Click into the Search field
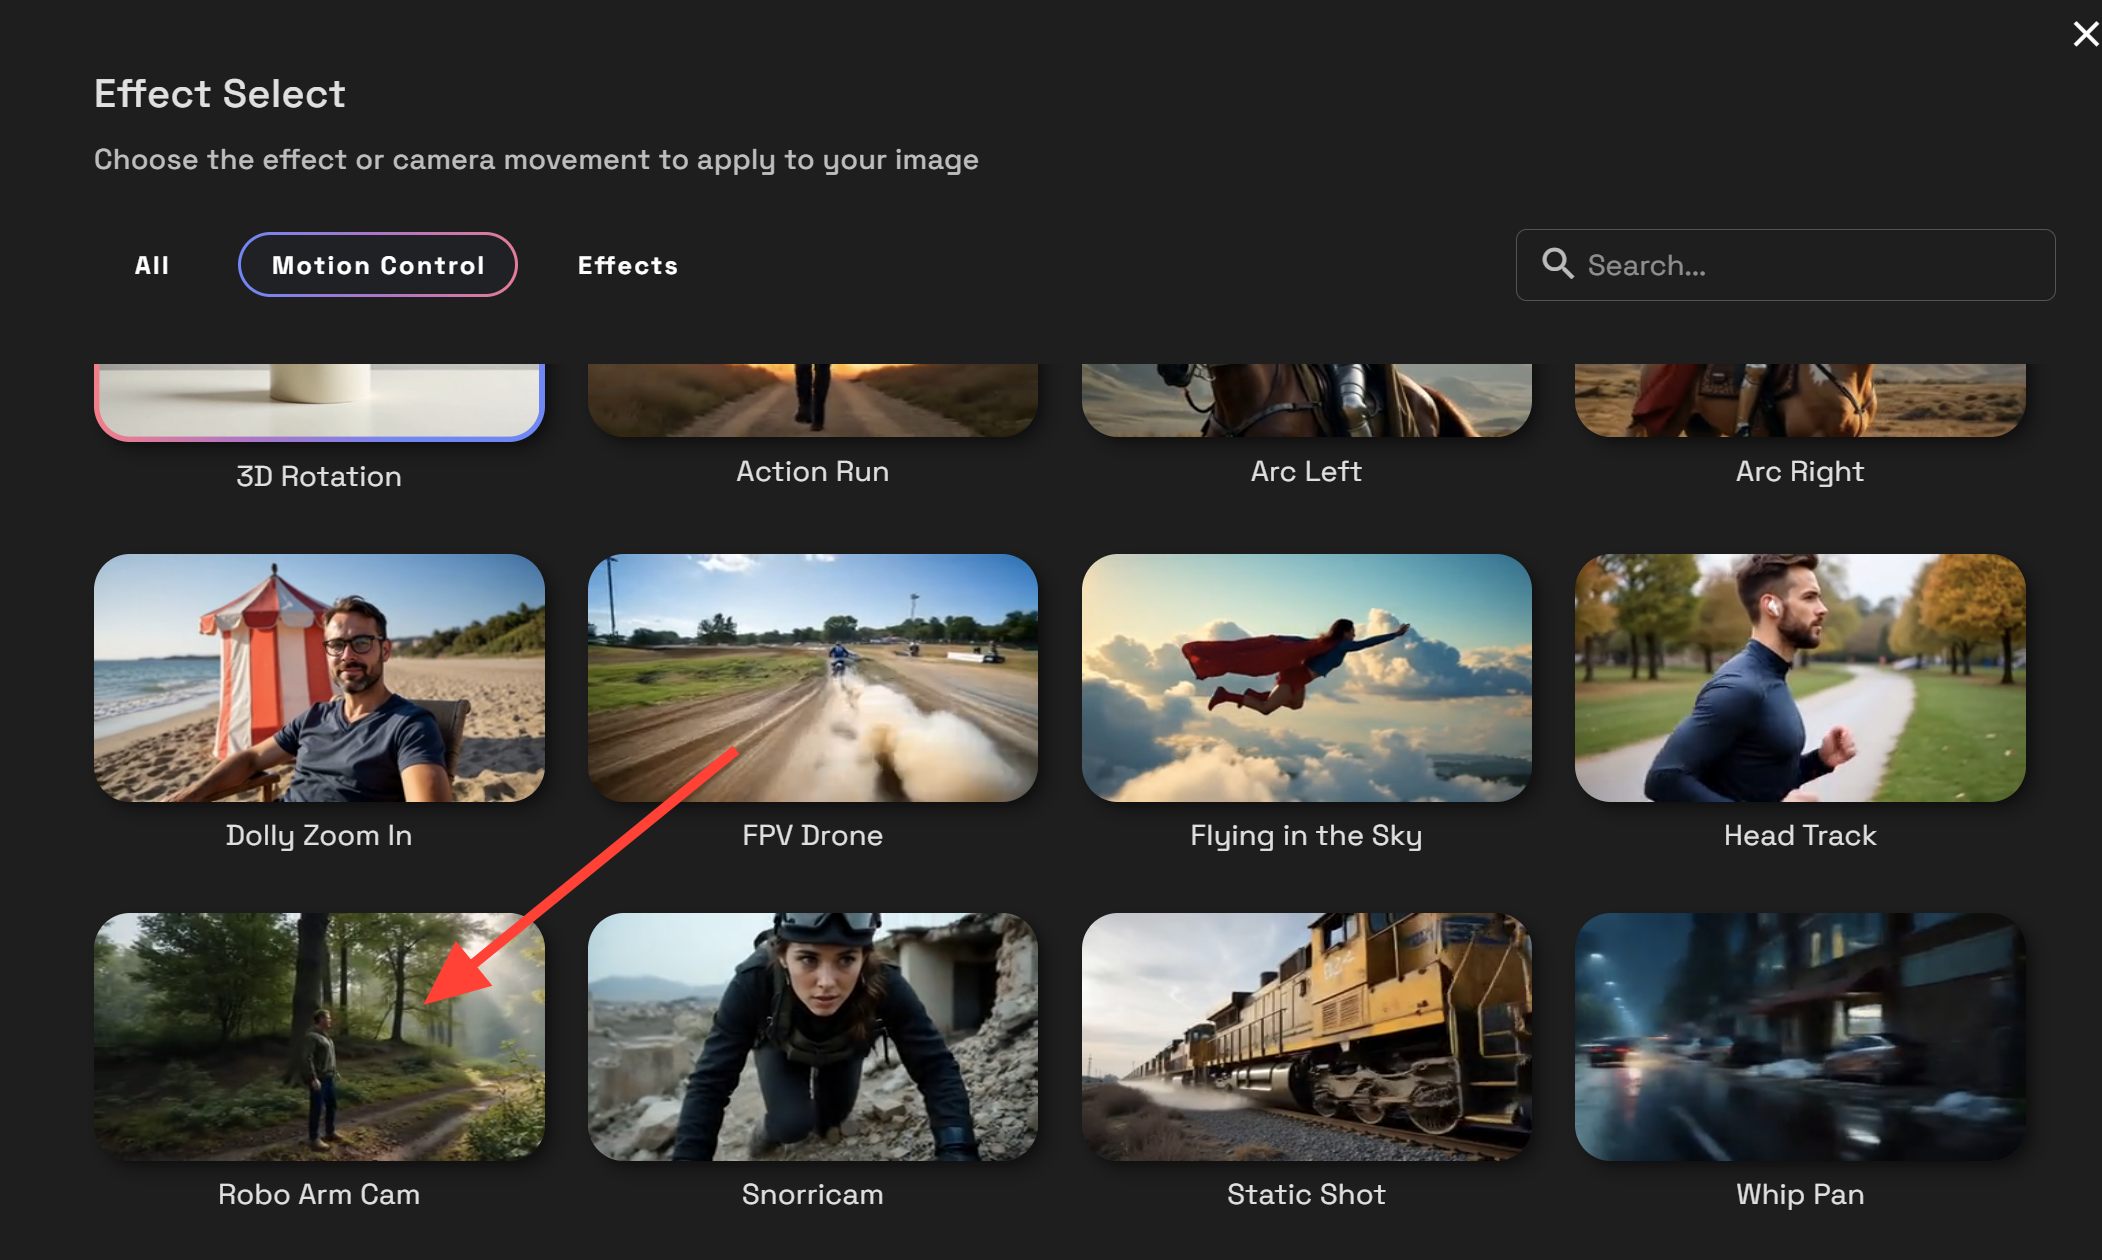 1785,265
